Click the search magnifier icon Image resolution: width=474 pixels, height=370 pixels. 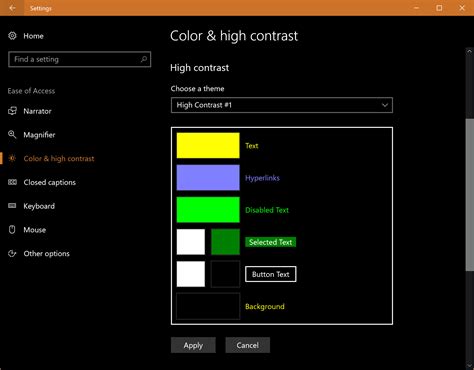pyautogui.click(x=144, y=59)
